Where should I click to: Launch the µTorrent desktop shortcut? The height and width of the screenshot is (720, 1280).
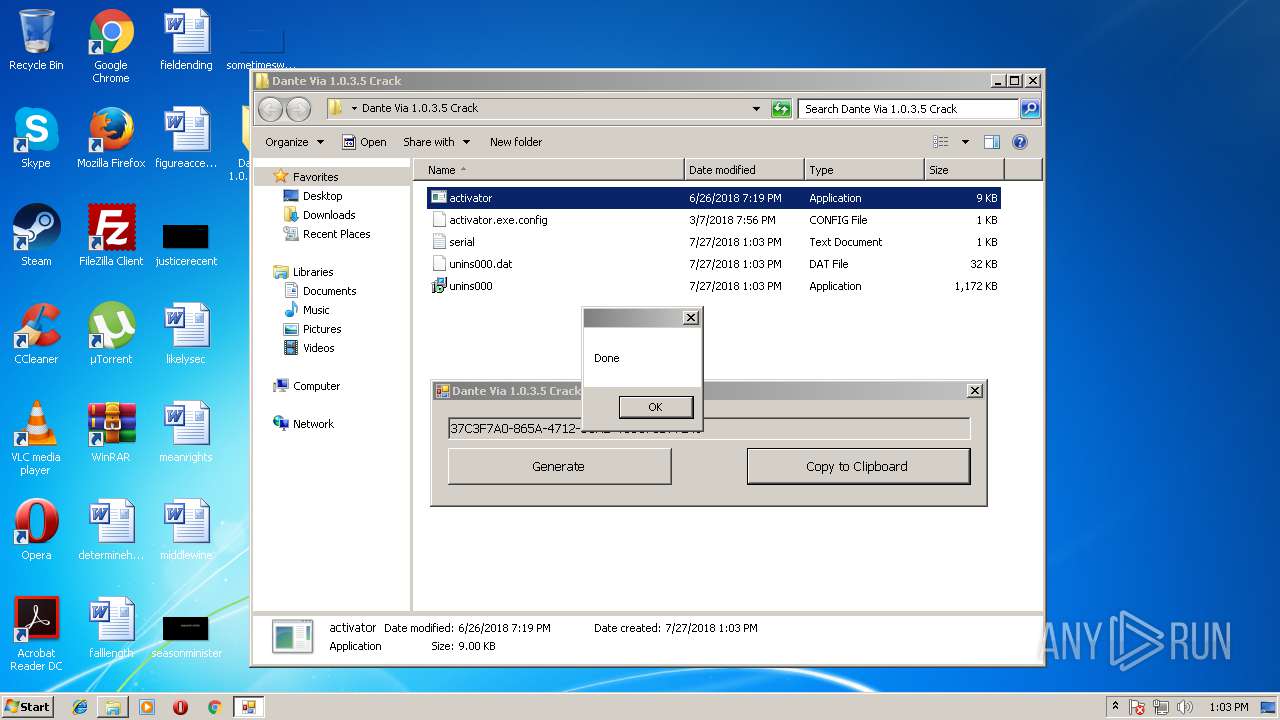pyautogui.click(x=111, y=334)
